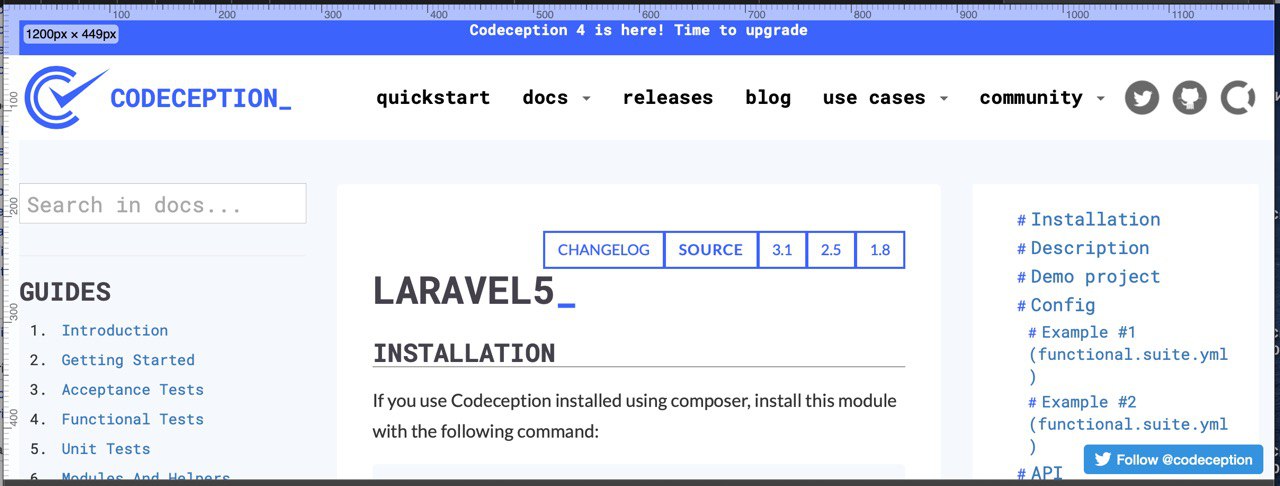Open the Functional Tests guide
The width and height of the screenshot is (1280, 486).
133,419
